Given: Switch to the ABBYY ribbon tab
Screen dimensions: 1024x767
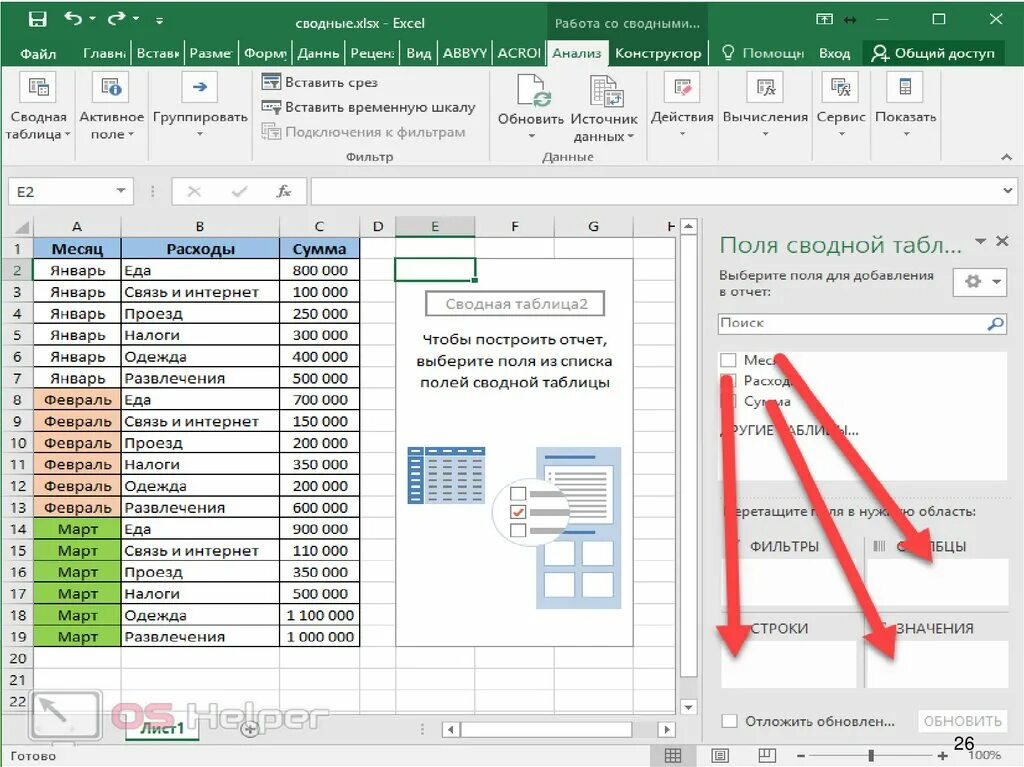Looking at the screenshot, I should click(464, 54).
